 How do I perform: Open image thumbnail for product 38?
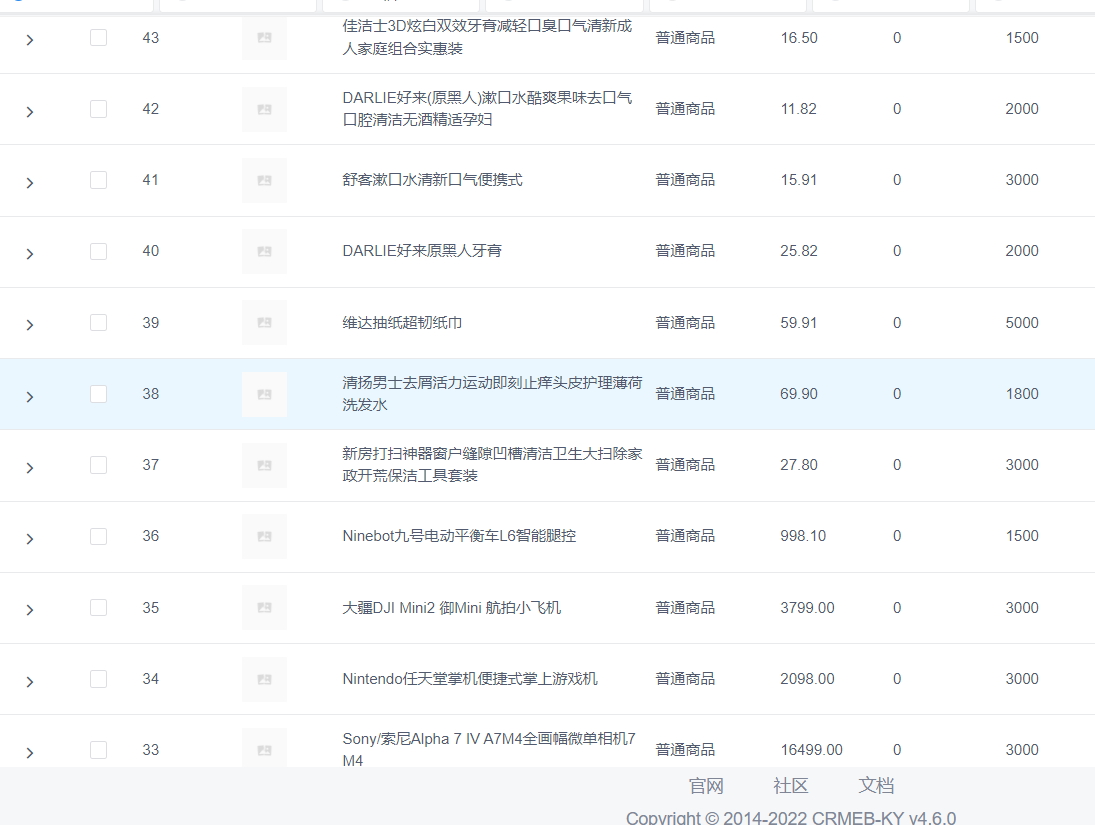pyautogui.click(x=264, y=394)
